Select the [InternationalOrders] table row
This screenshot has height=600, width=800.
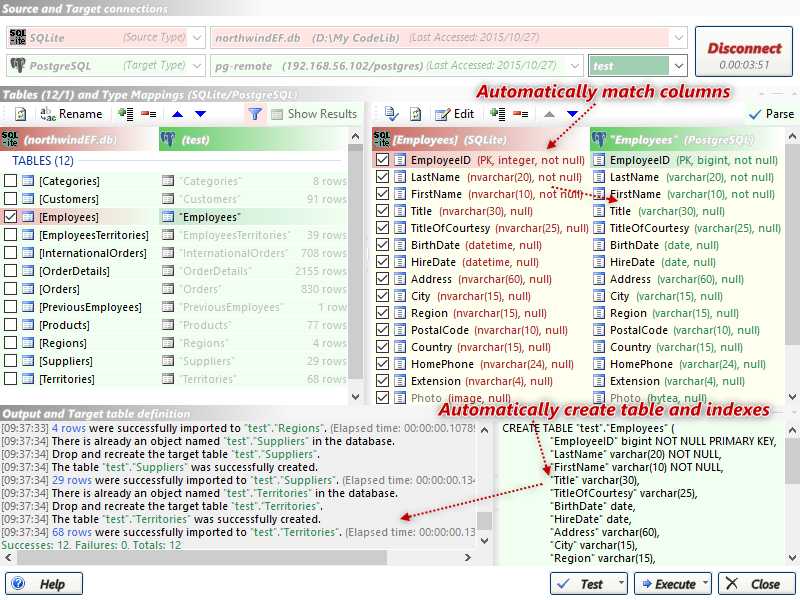[173, 253]
